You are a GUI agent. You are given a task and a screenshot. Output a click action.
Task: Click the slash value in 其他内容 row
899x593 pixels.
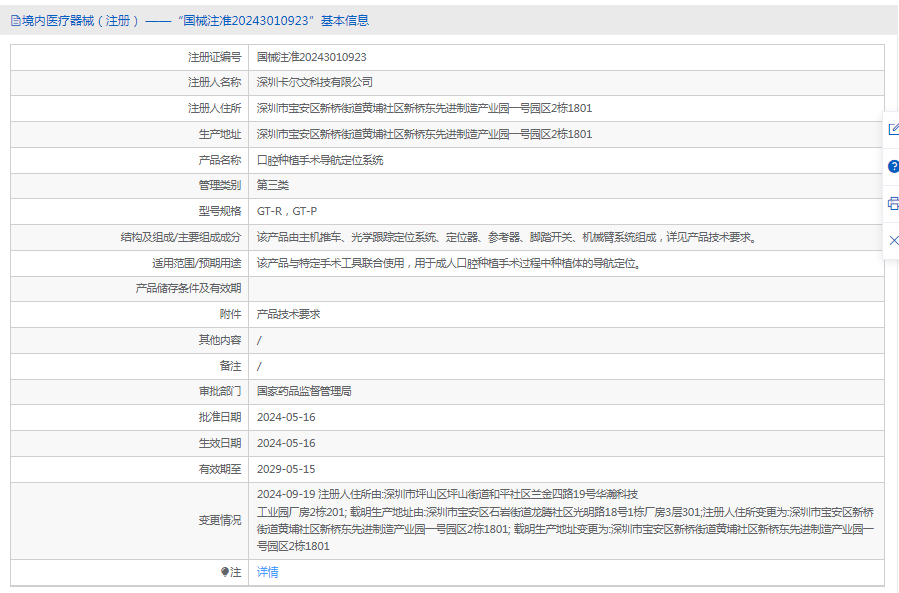coord(259,341)
